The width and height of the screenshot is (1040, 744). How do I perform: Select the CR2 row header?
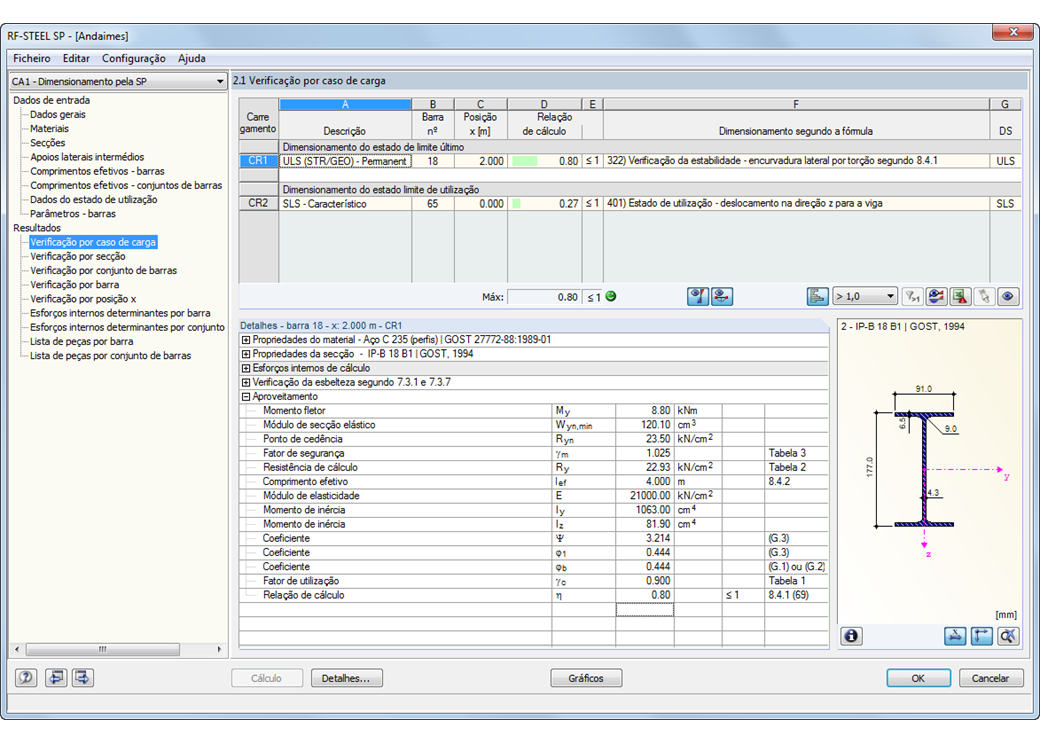(259, 204)
